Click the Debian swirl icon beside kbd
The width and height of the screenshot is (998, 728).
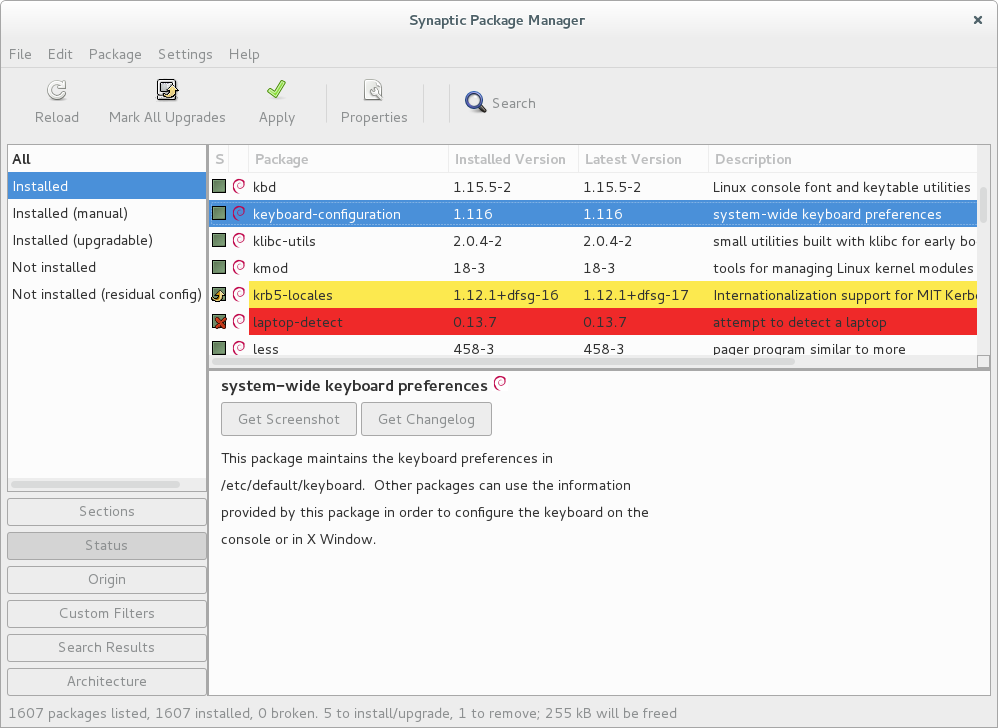(239, 186)
